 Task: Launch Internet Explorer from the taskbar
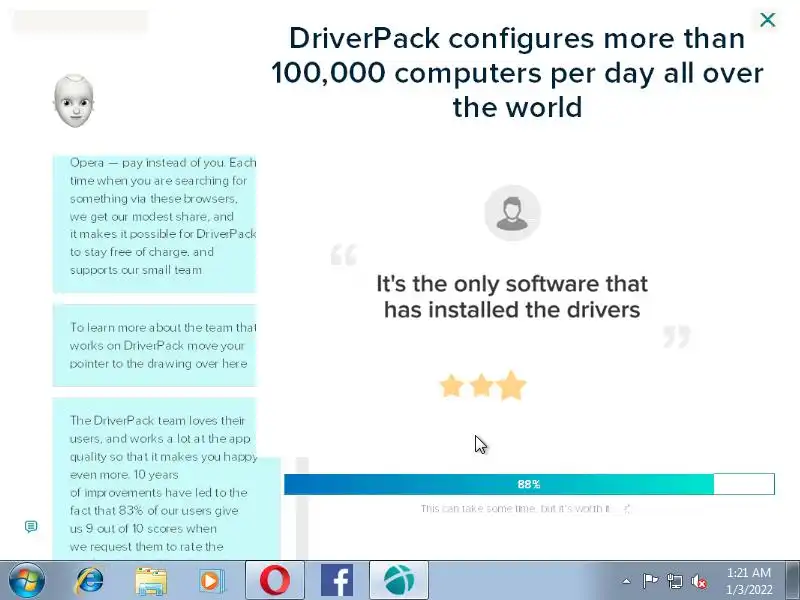point(90,581)
